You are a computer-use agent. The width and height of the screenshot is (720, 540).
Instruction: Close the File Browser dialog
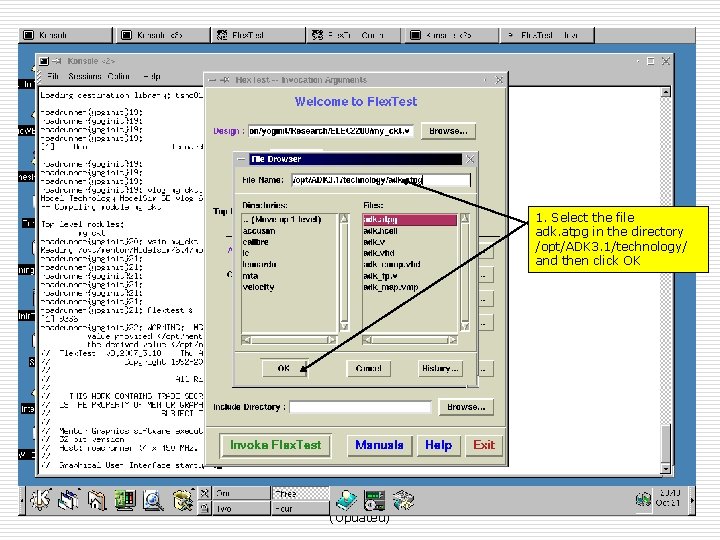pos(470,159)
